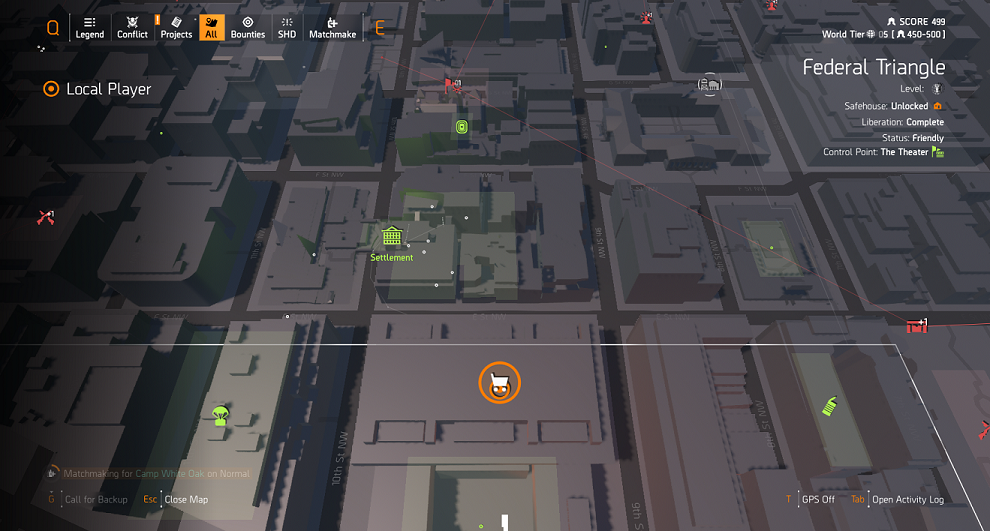Toggle GPS Off

pyautogui.click(x=818, y=499)
